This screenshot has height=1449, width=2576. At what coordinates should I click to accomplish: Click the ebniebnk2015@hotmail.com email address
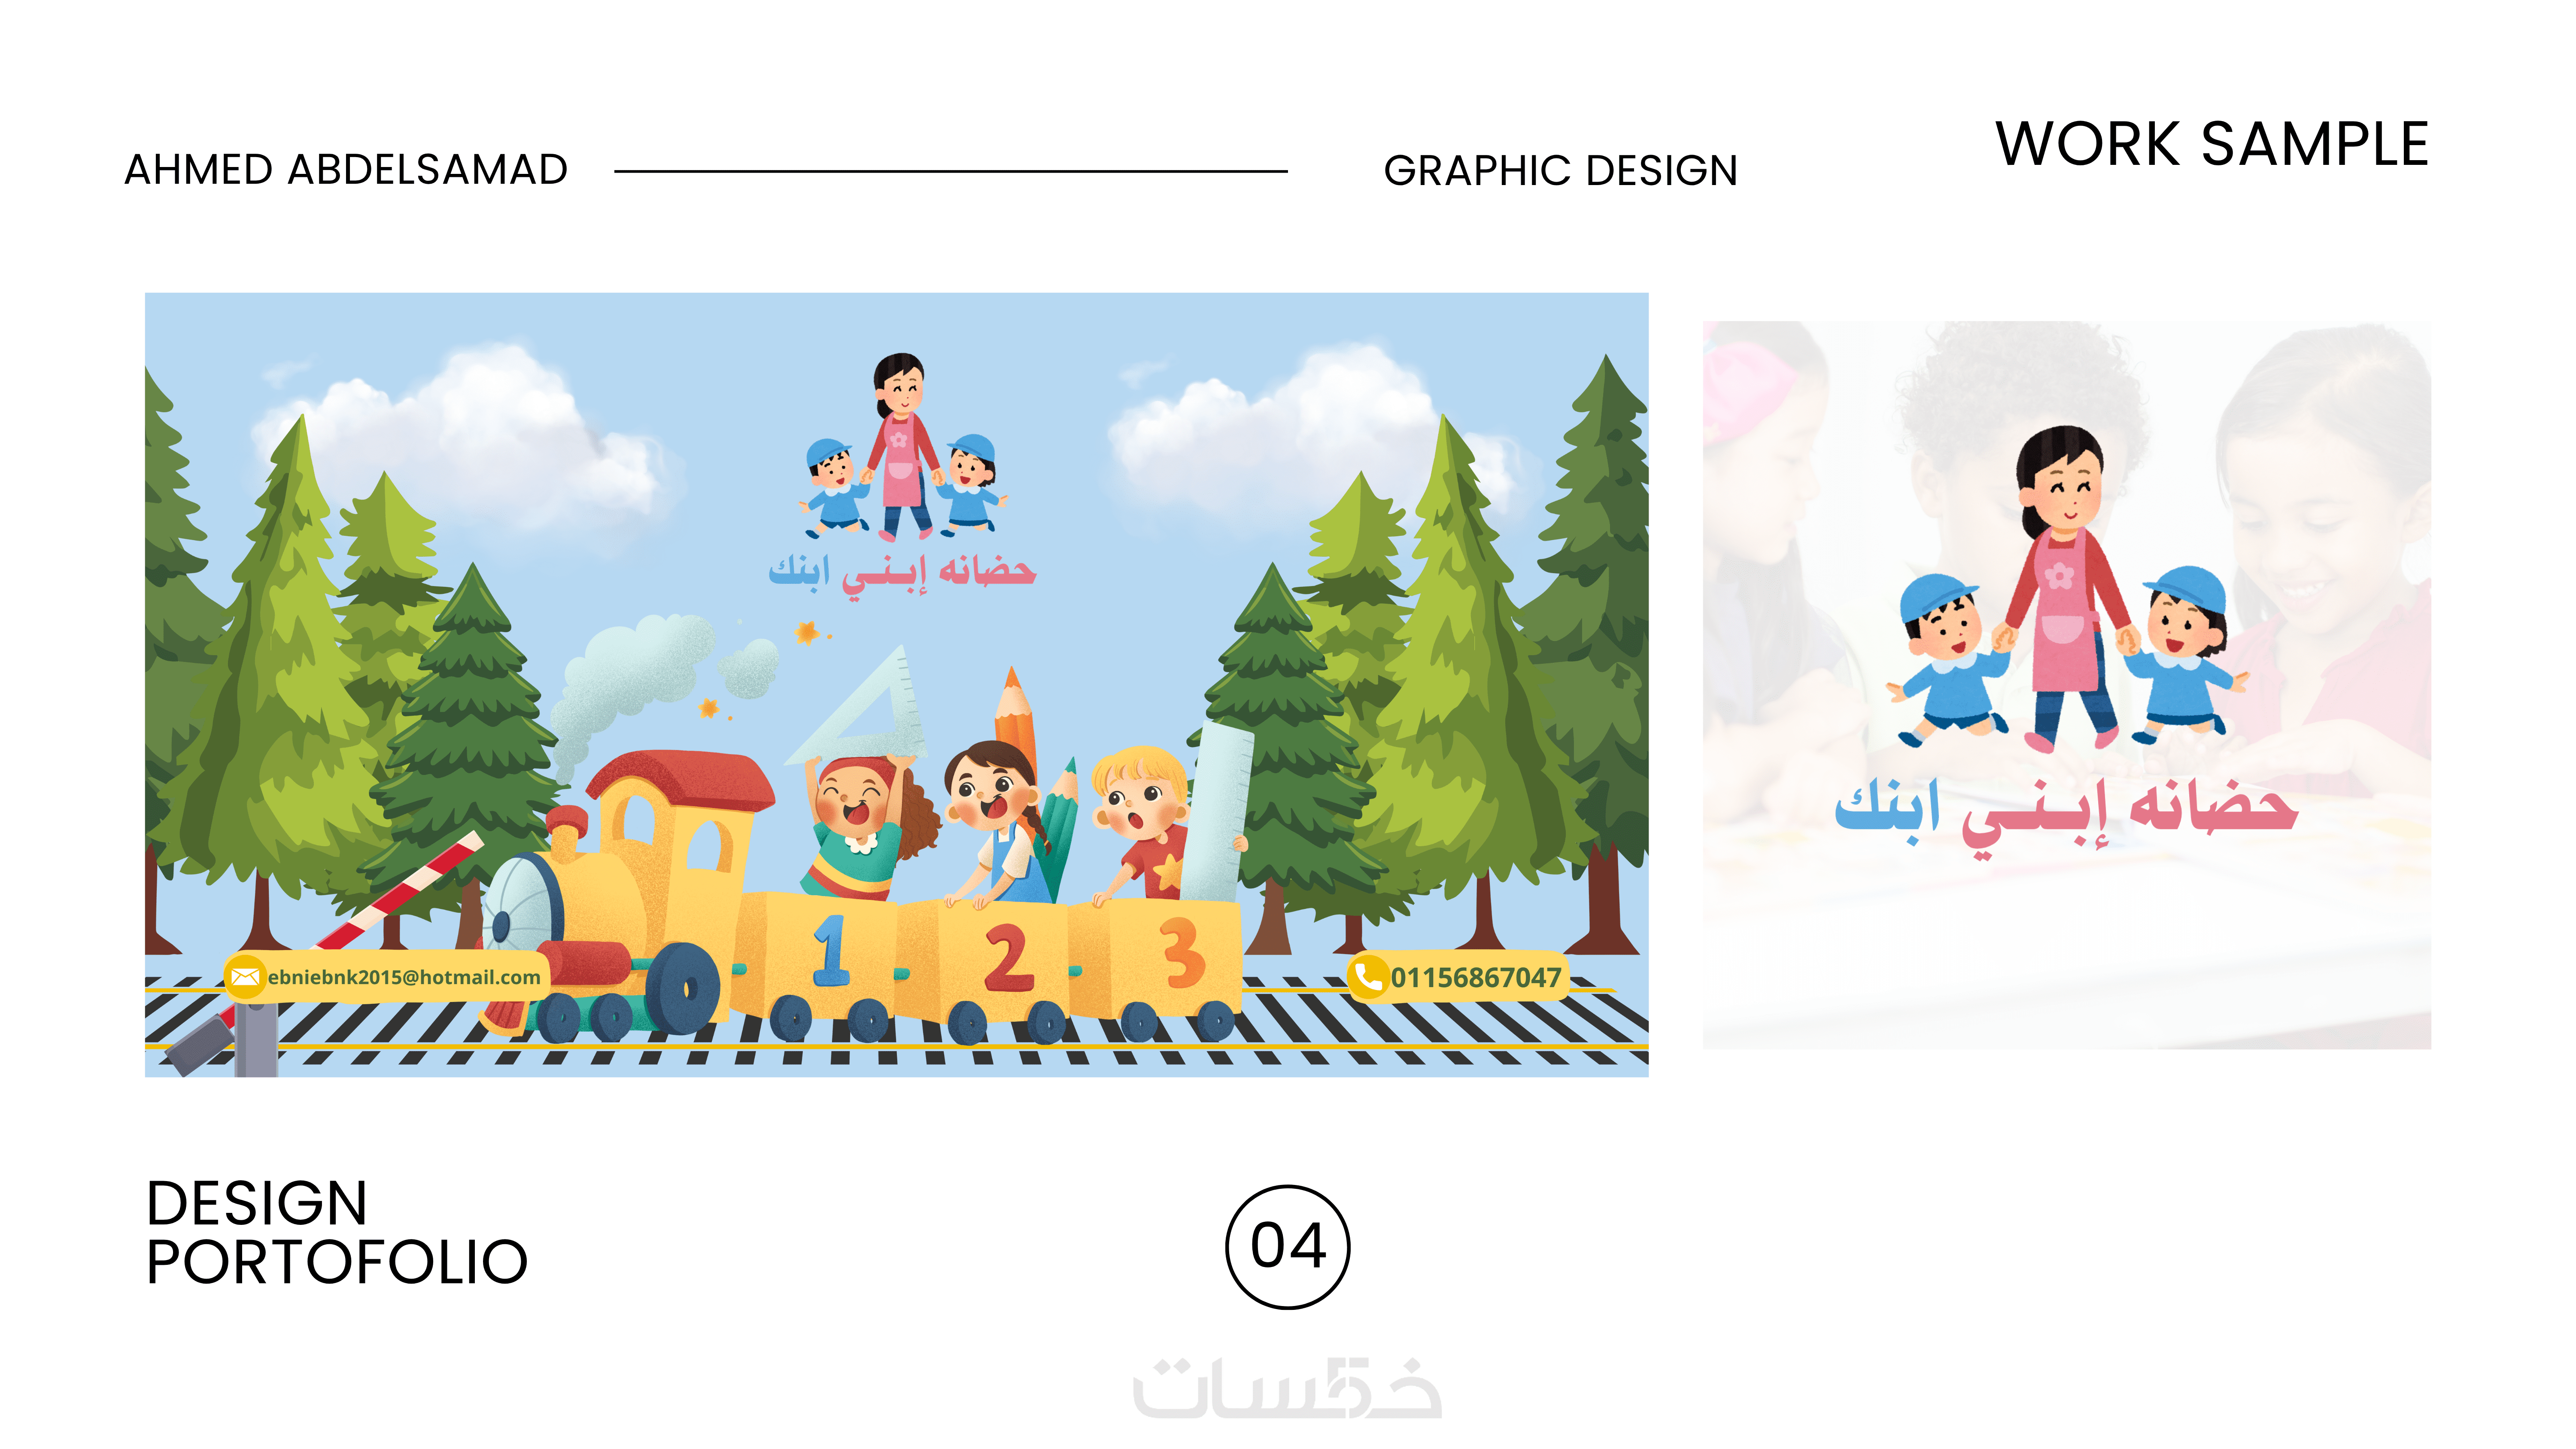[x=404, y=977]
